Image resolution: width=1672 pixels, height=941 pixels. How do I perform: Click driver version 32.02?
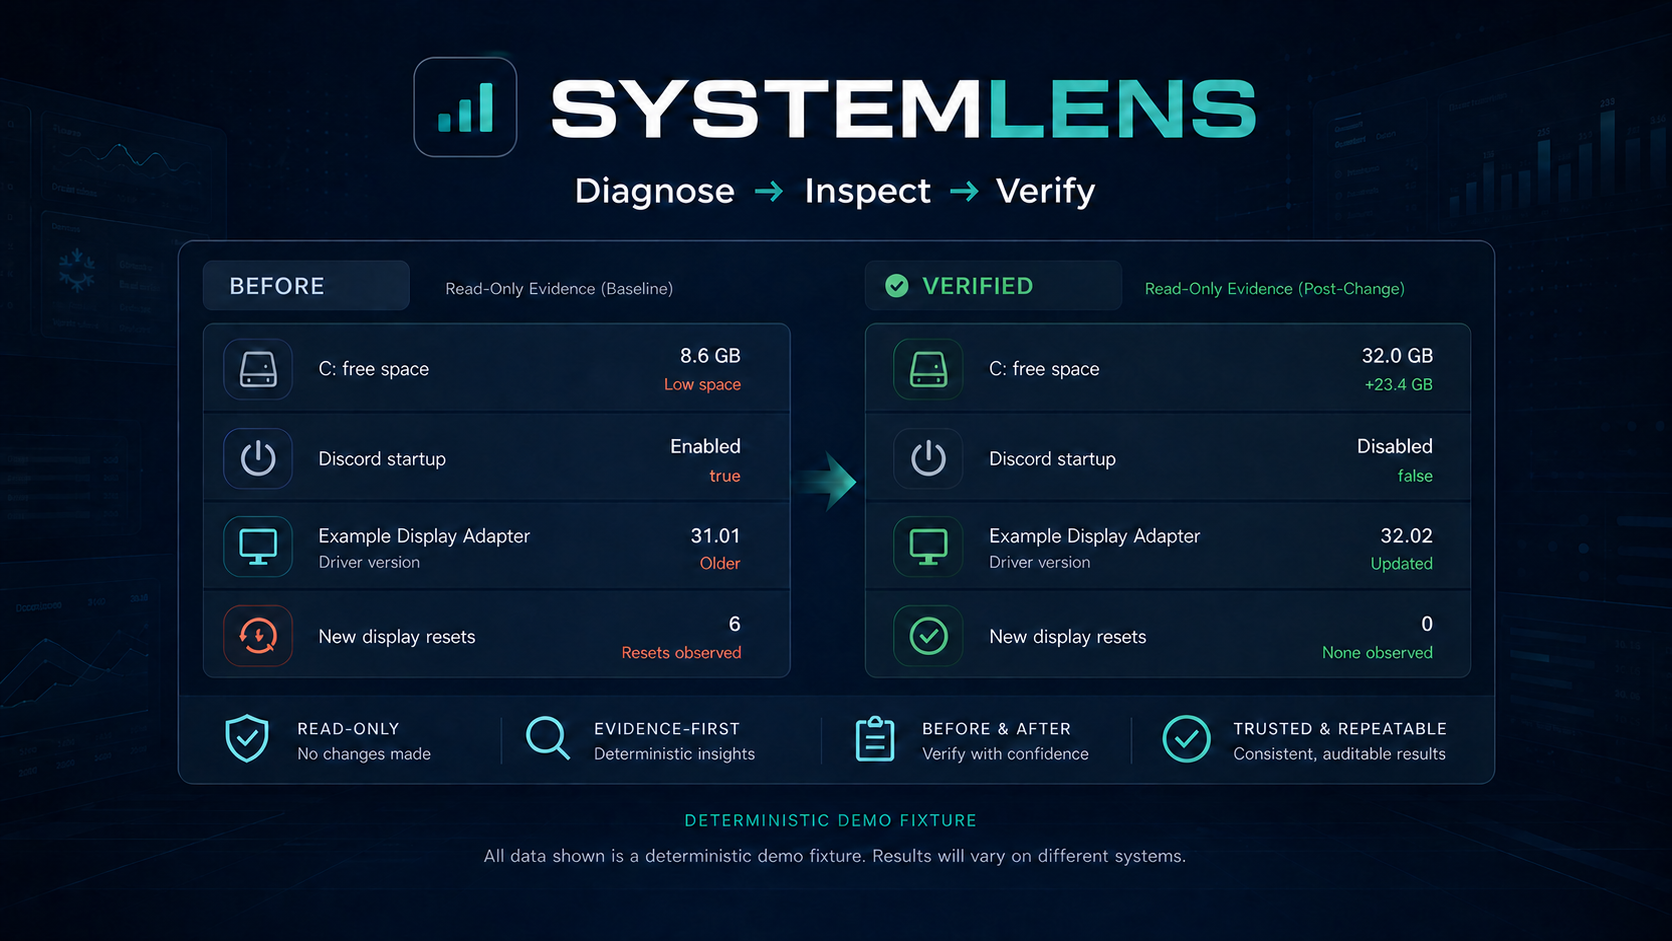[1406, 535]
